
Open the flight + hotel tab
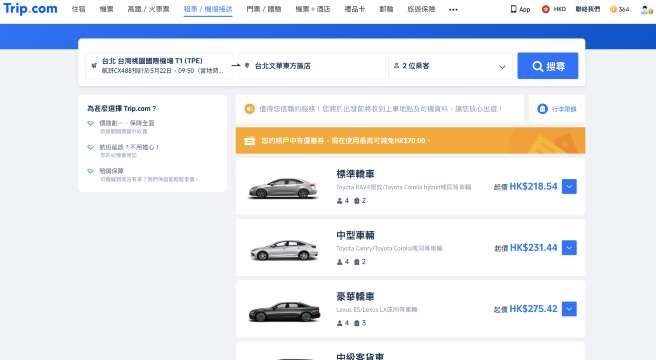click(x=313, y=9)
